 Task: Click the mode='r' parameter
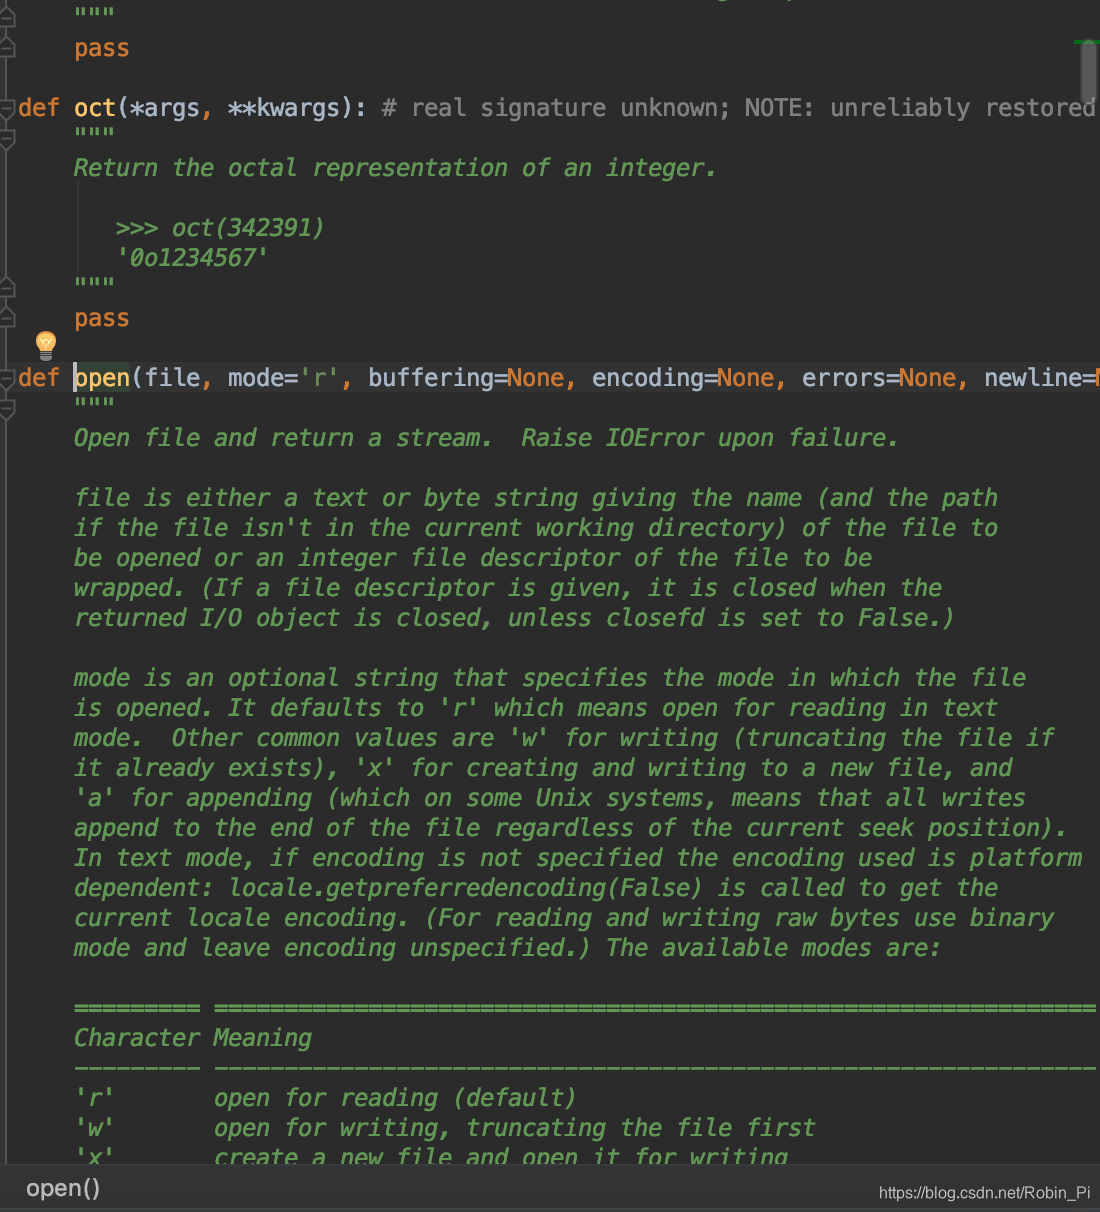coord(284,378)
